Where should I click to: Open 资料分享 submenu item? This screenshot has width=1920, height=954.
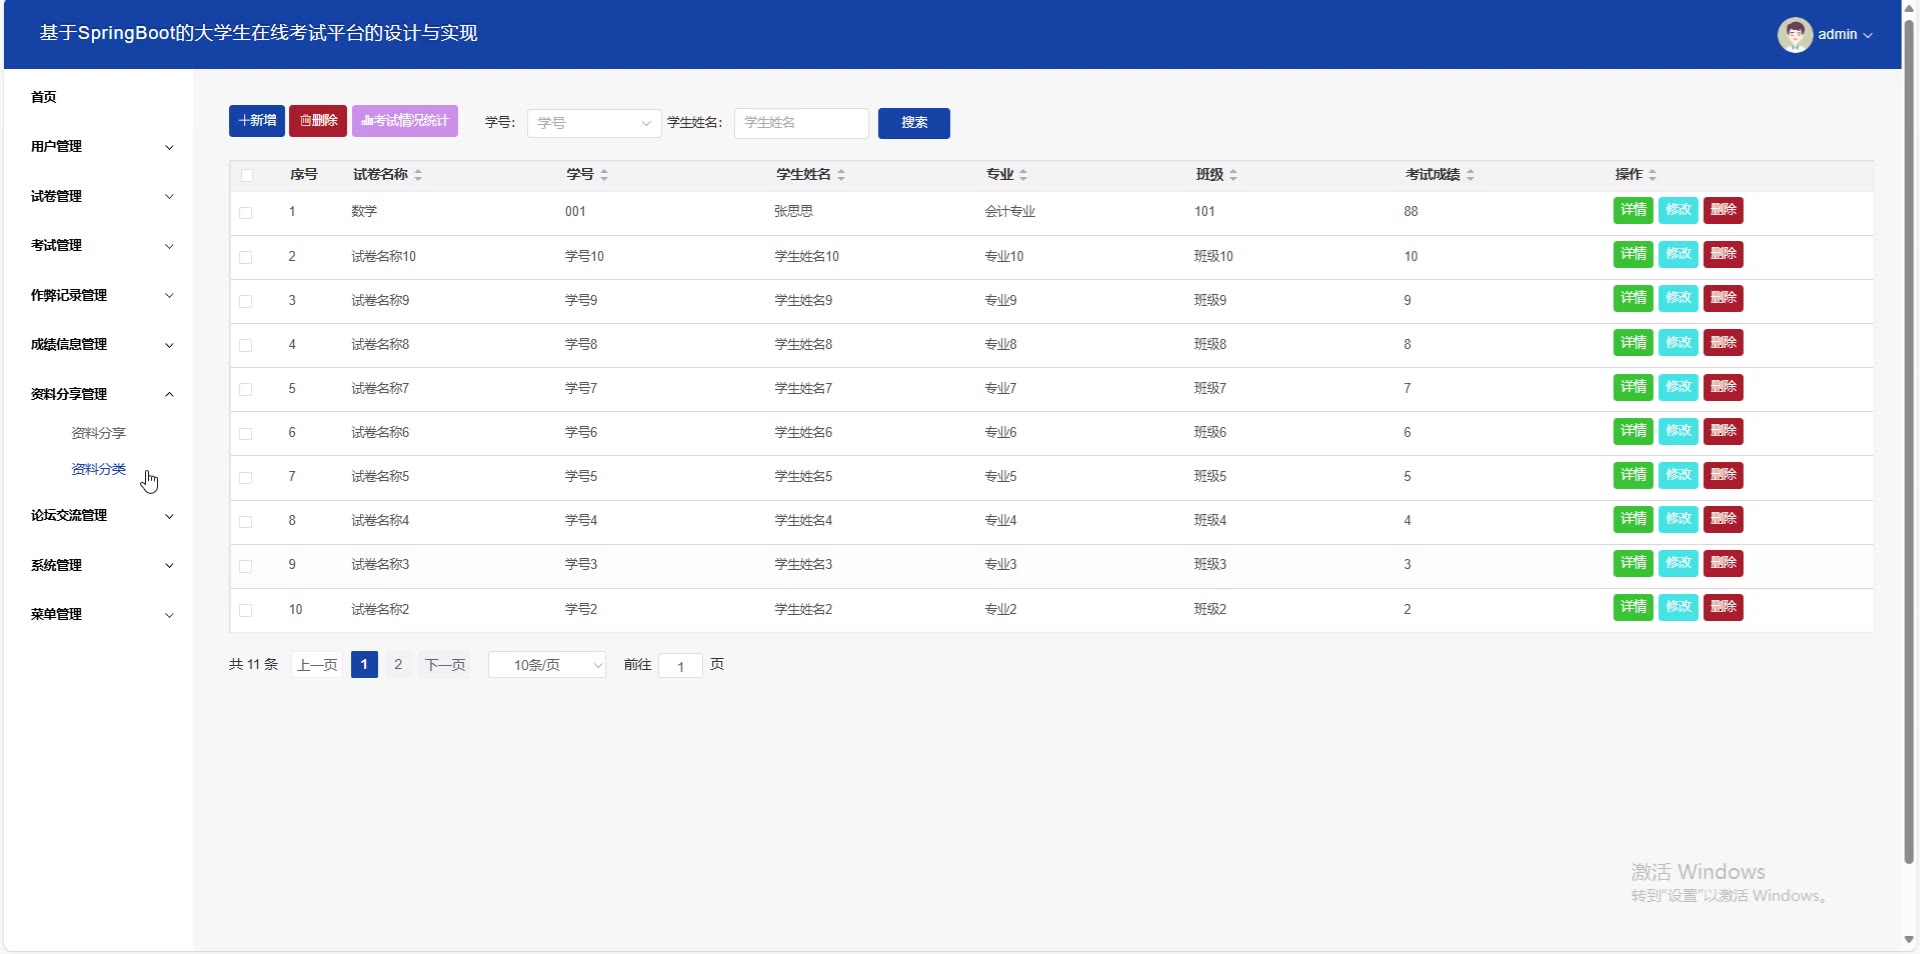tap(98, 433)
